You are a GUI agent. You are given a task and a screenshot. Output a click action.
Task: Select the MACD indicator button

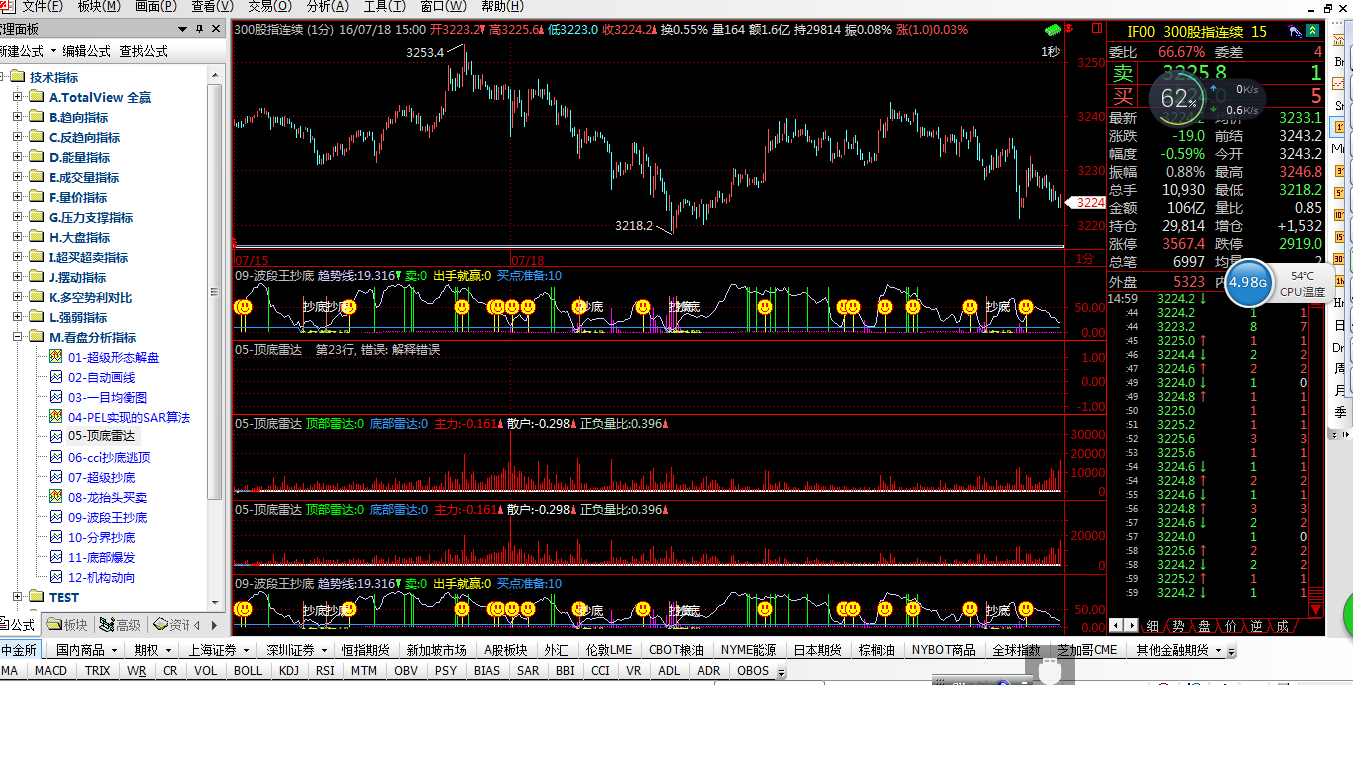coord(51,671)
